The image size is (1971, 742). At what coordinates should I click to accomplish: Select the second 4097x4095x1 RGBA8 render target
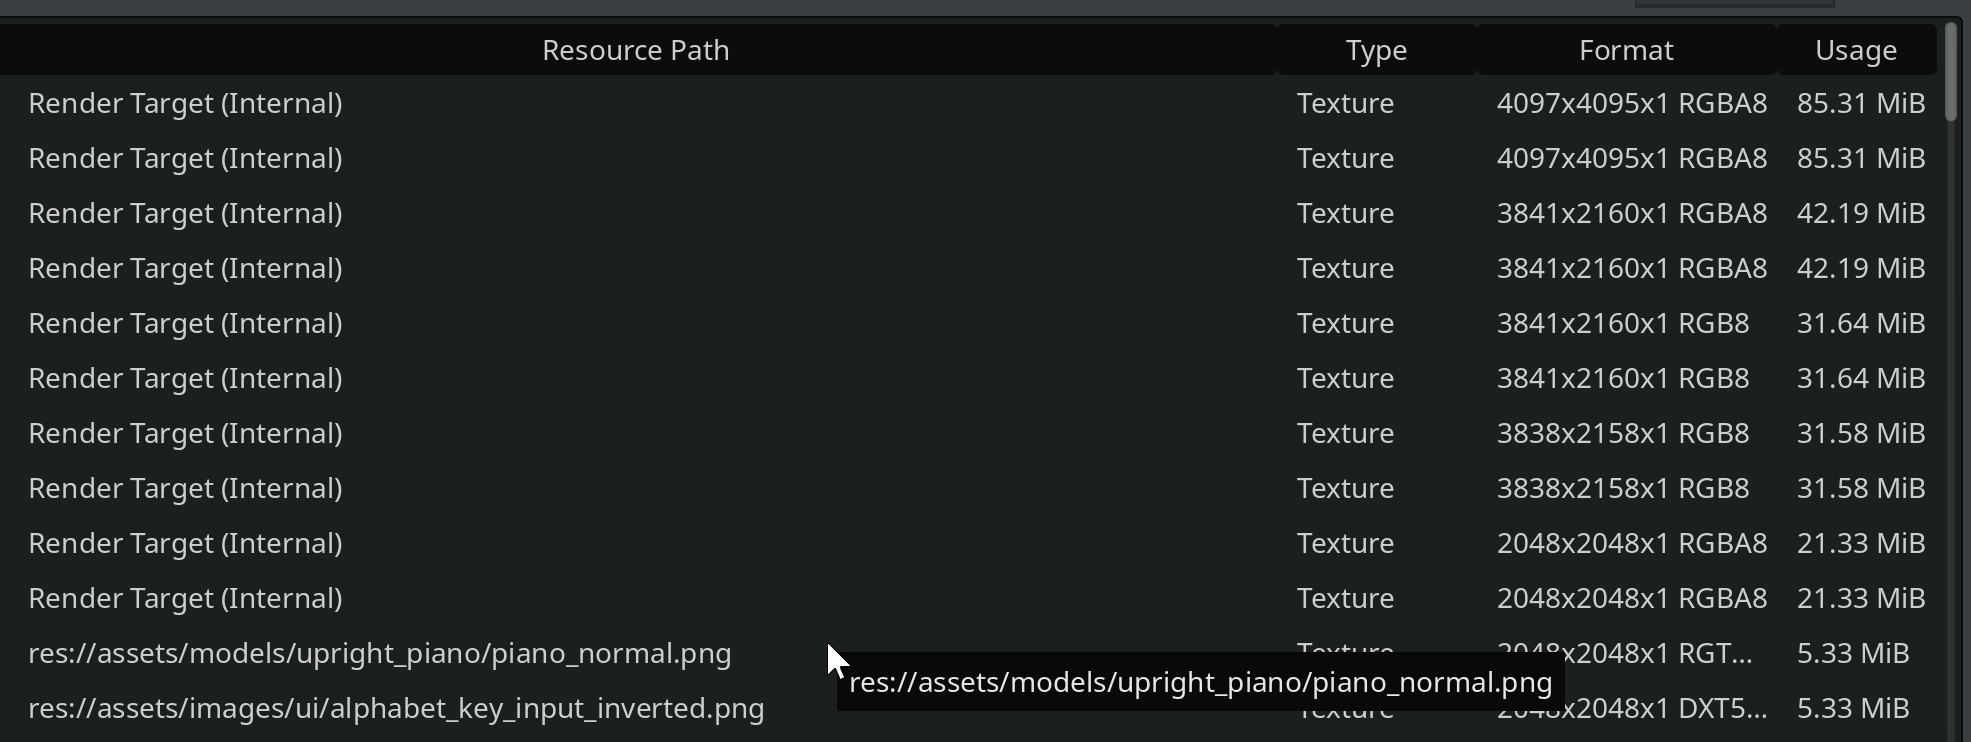pos(400,158)
